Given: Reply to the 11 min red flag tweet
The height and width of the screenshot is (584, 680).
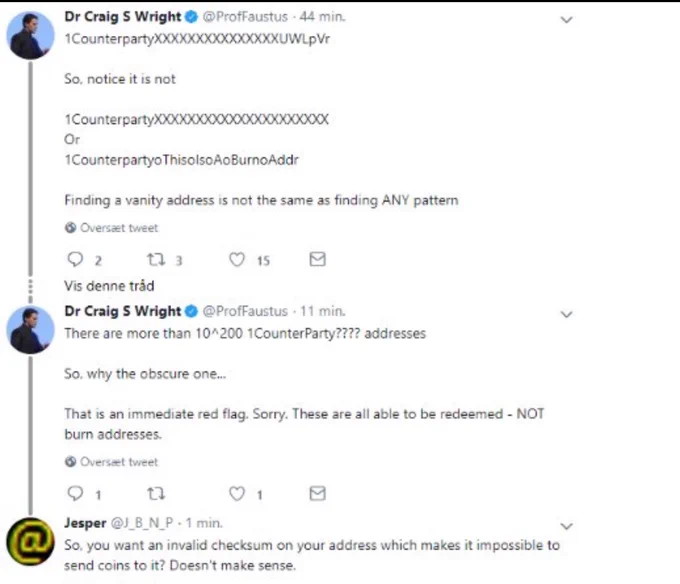Looking at the screenshot, I should [x=75, y=493].
